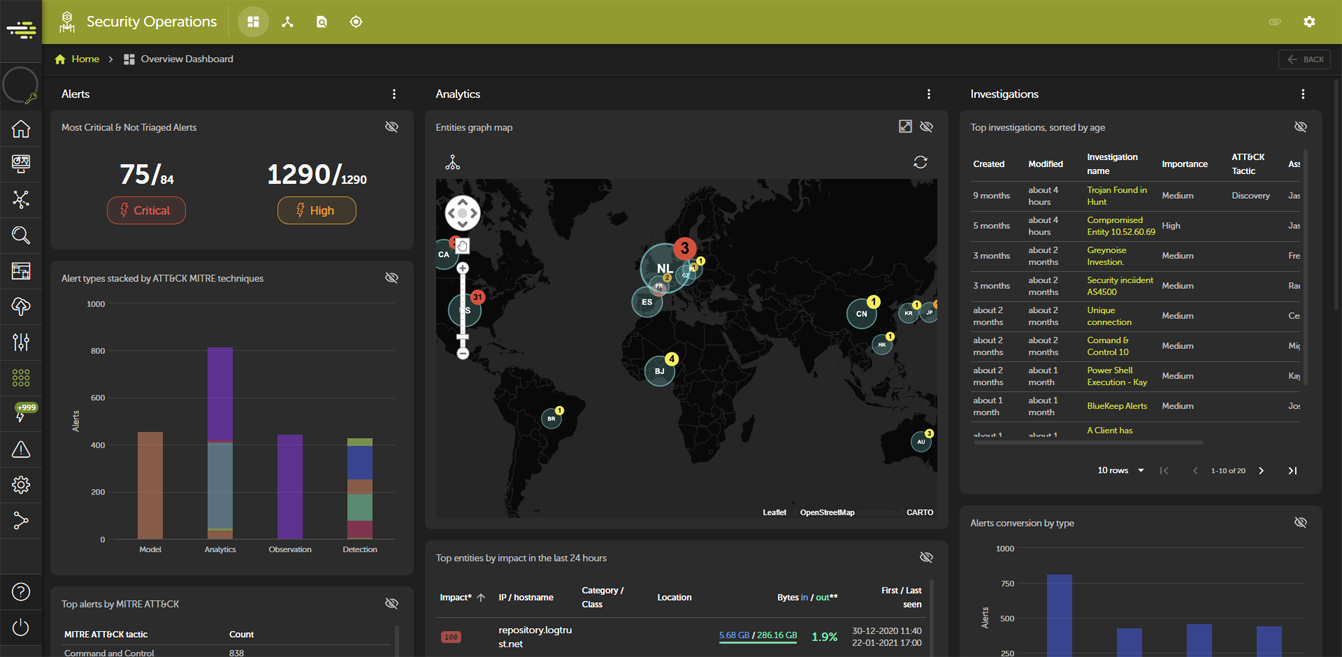
Task: Filter by Critical alerts button
Action: (x=146, y=210)
